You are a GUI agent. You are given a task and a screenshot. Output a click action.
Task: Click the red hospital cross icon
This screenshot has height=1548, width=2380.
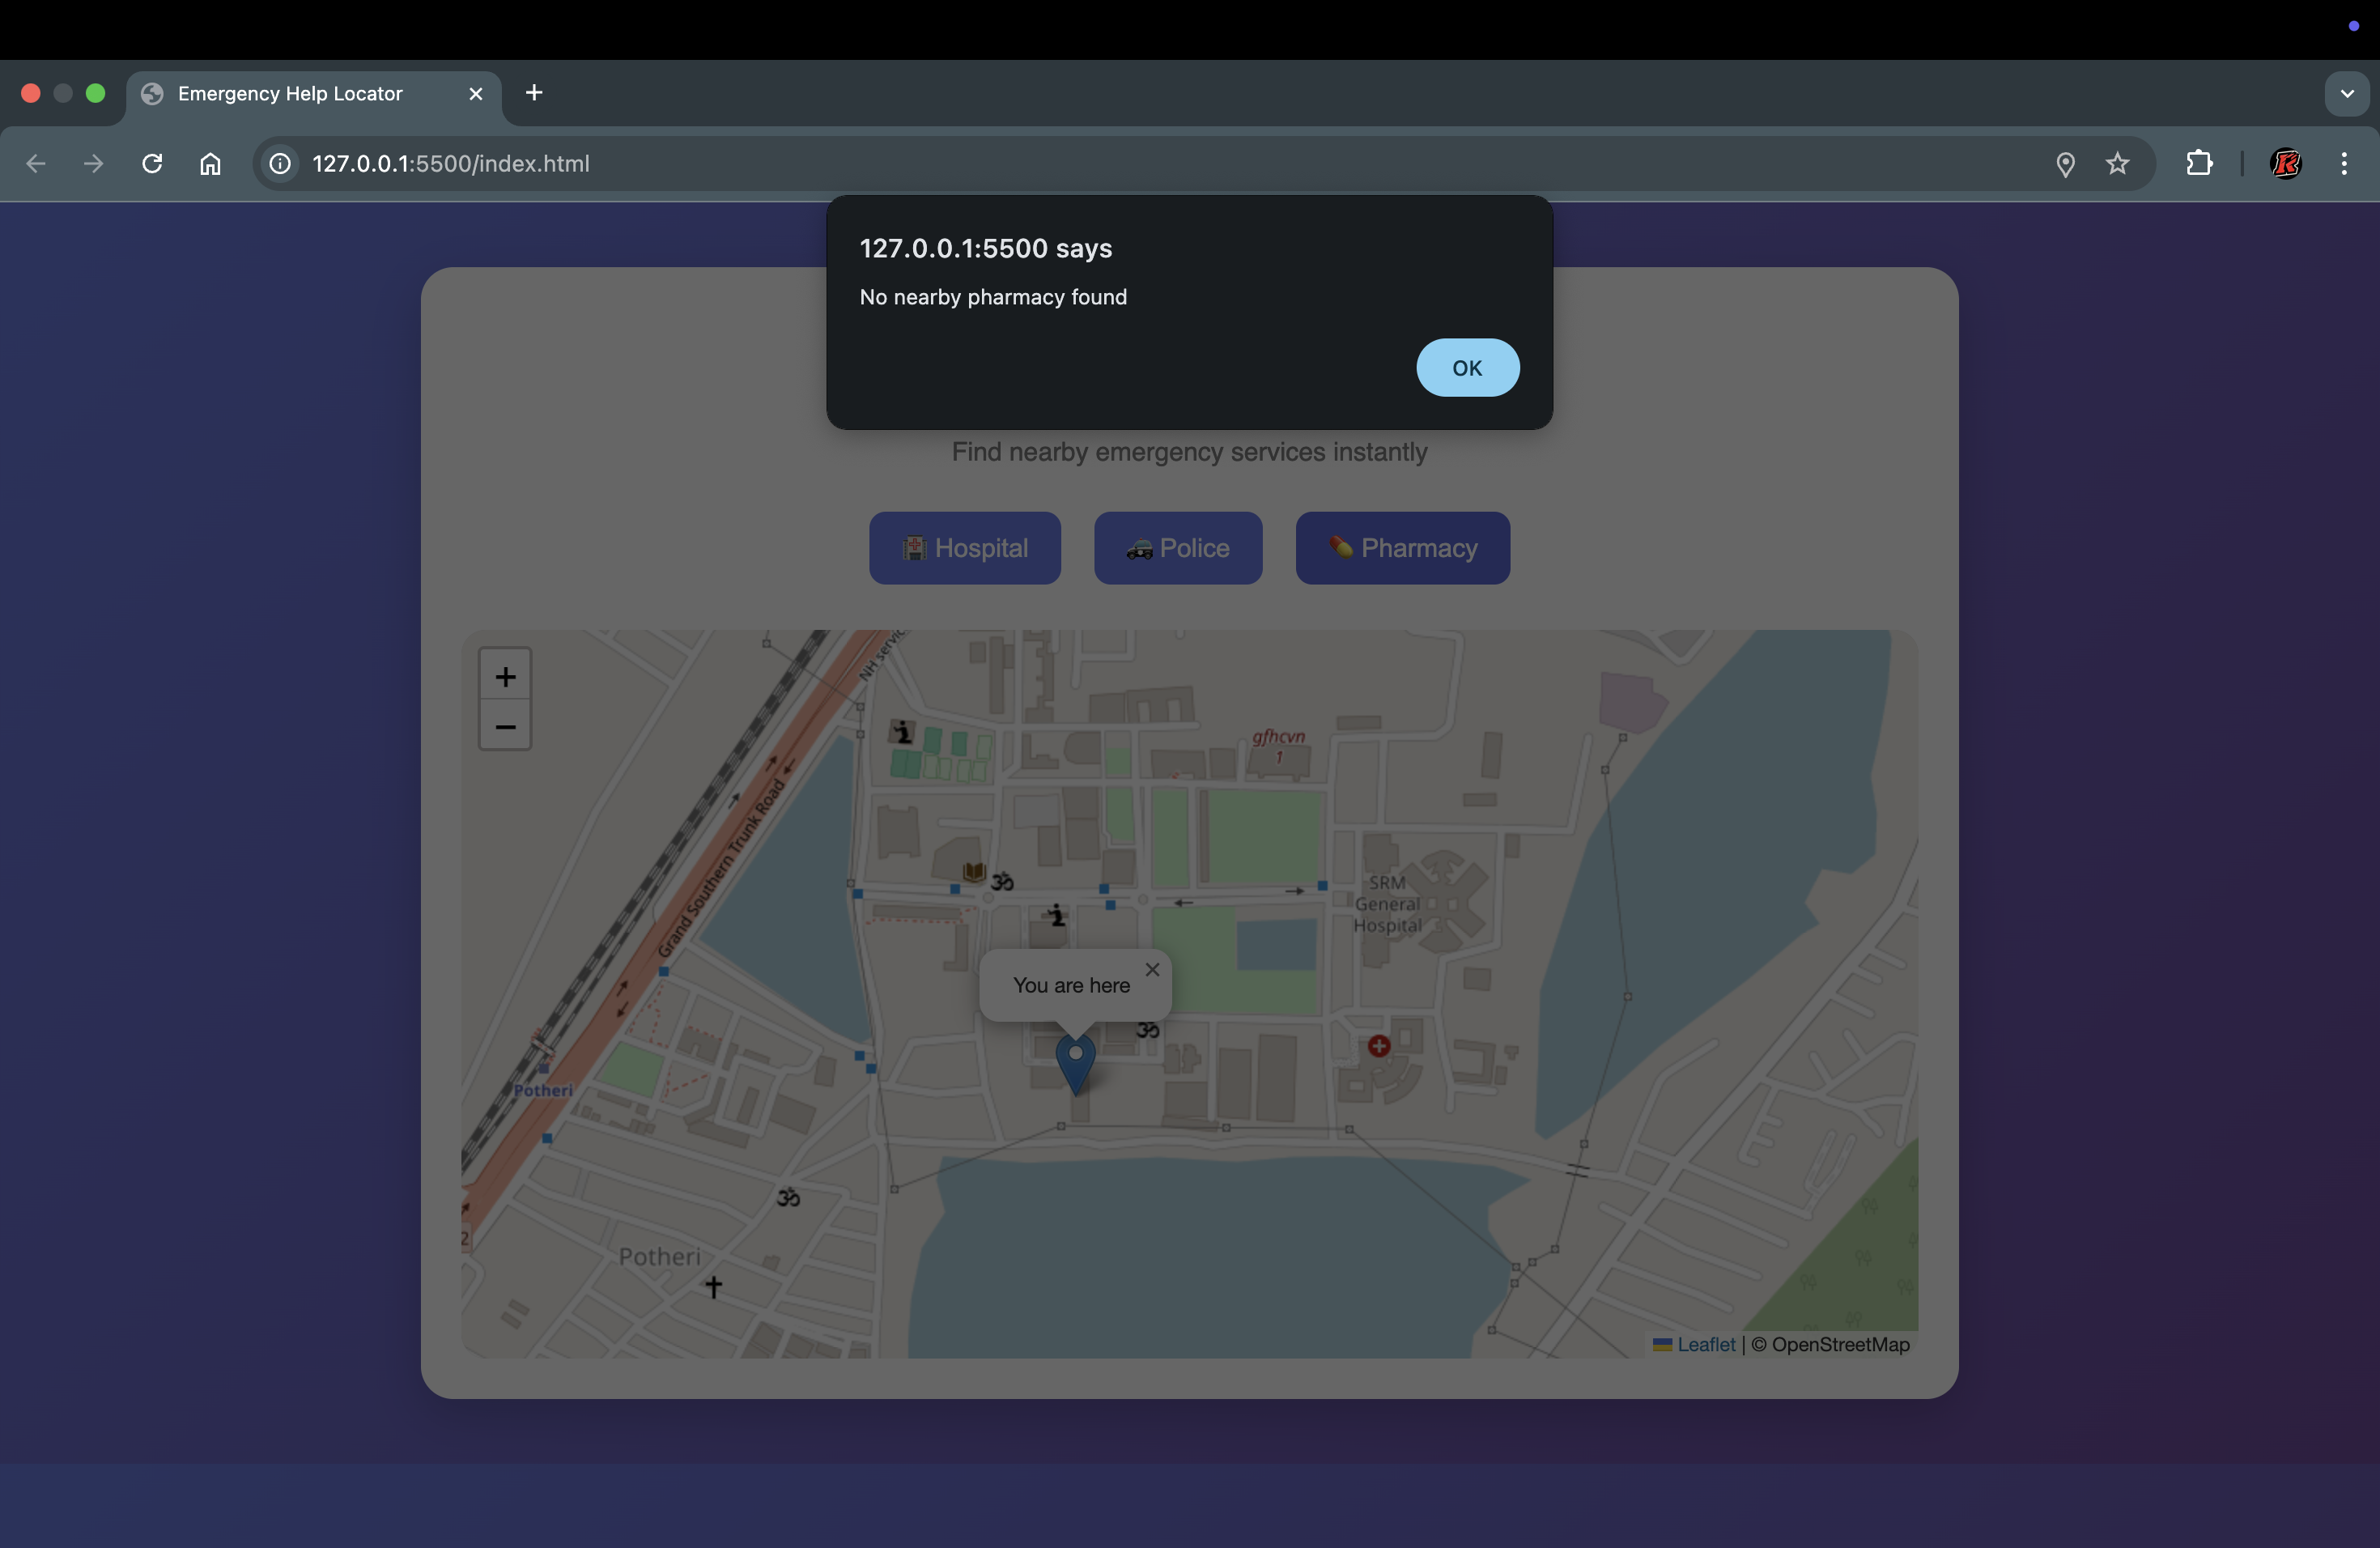[1378, 1046]
